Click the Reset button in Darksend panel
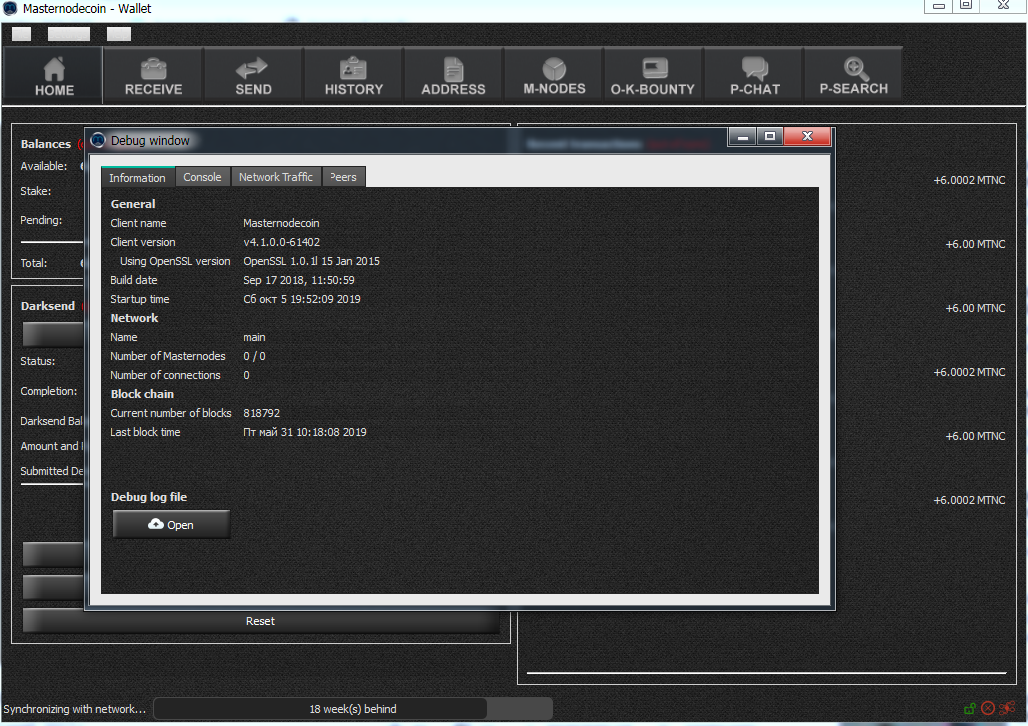 point(260,621)
